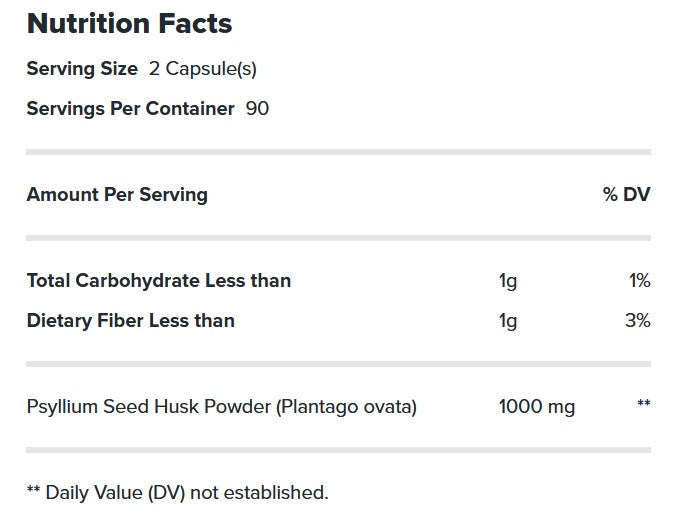Click the 1000 mg amount

536,407
